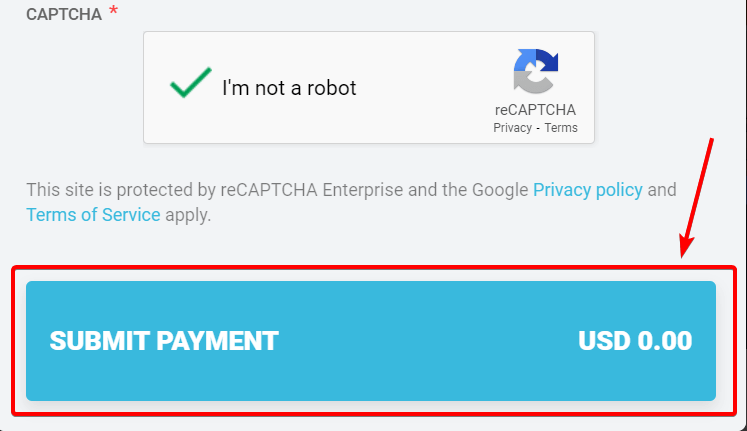Click the green reCAPTCHA checkmark
Screen dimensions: 747x431
[190, 84]
